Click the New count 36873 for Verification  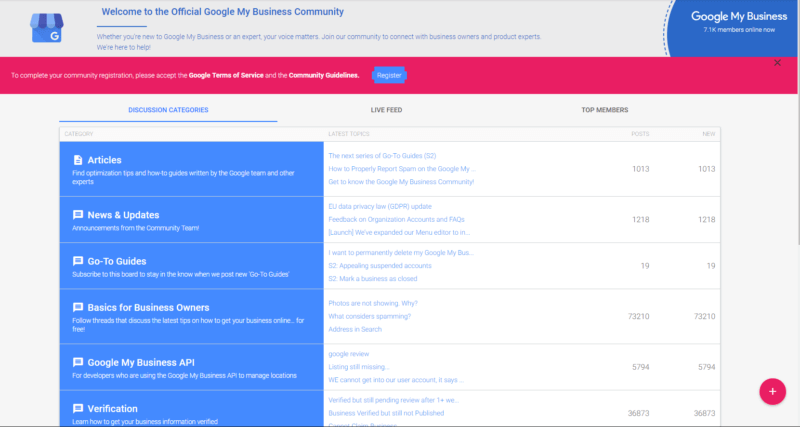[x=705, y=413]
